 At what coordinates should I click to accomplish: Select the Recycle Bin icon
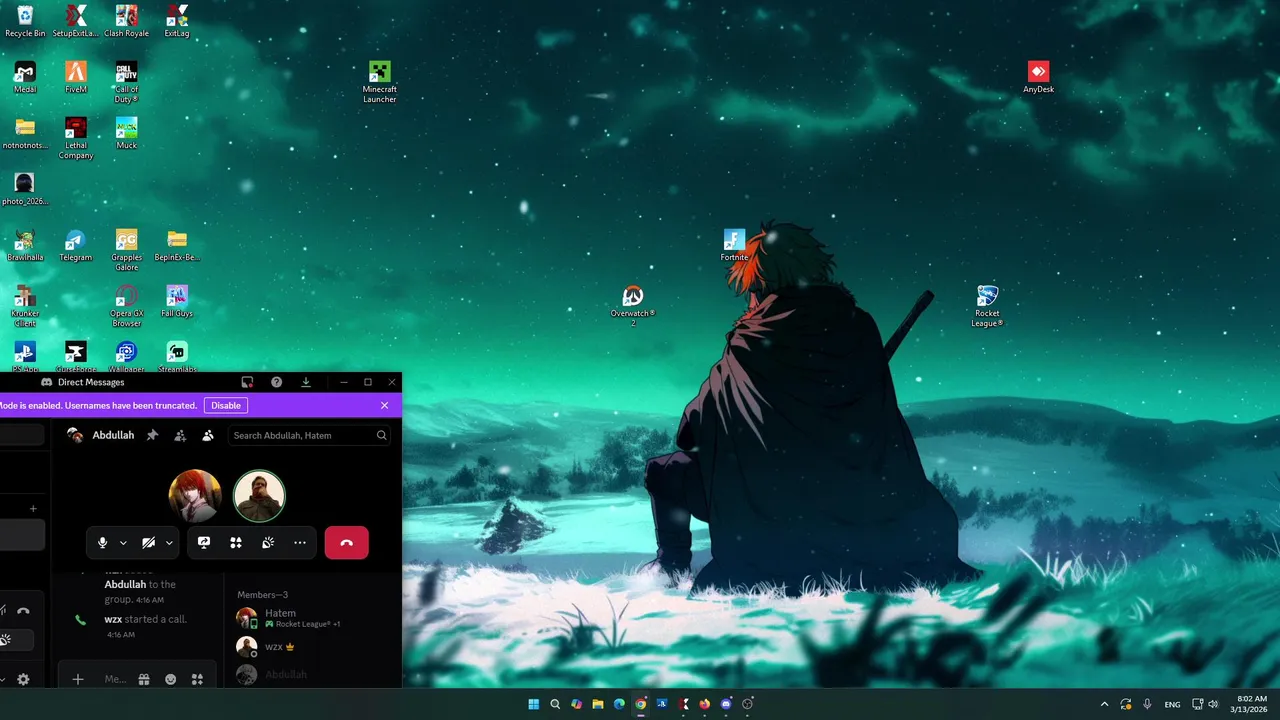click(x=25, y=21)
